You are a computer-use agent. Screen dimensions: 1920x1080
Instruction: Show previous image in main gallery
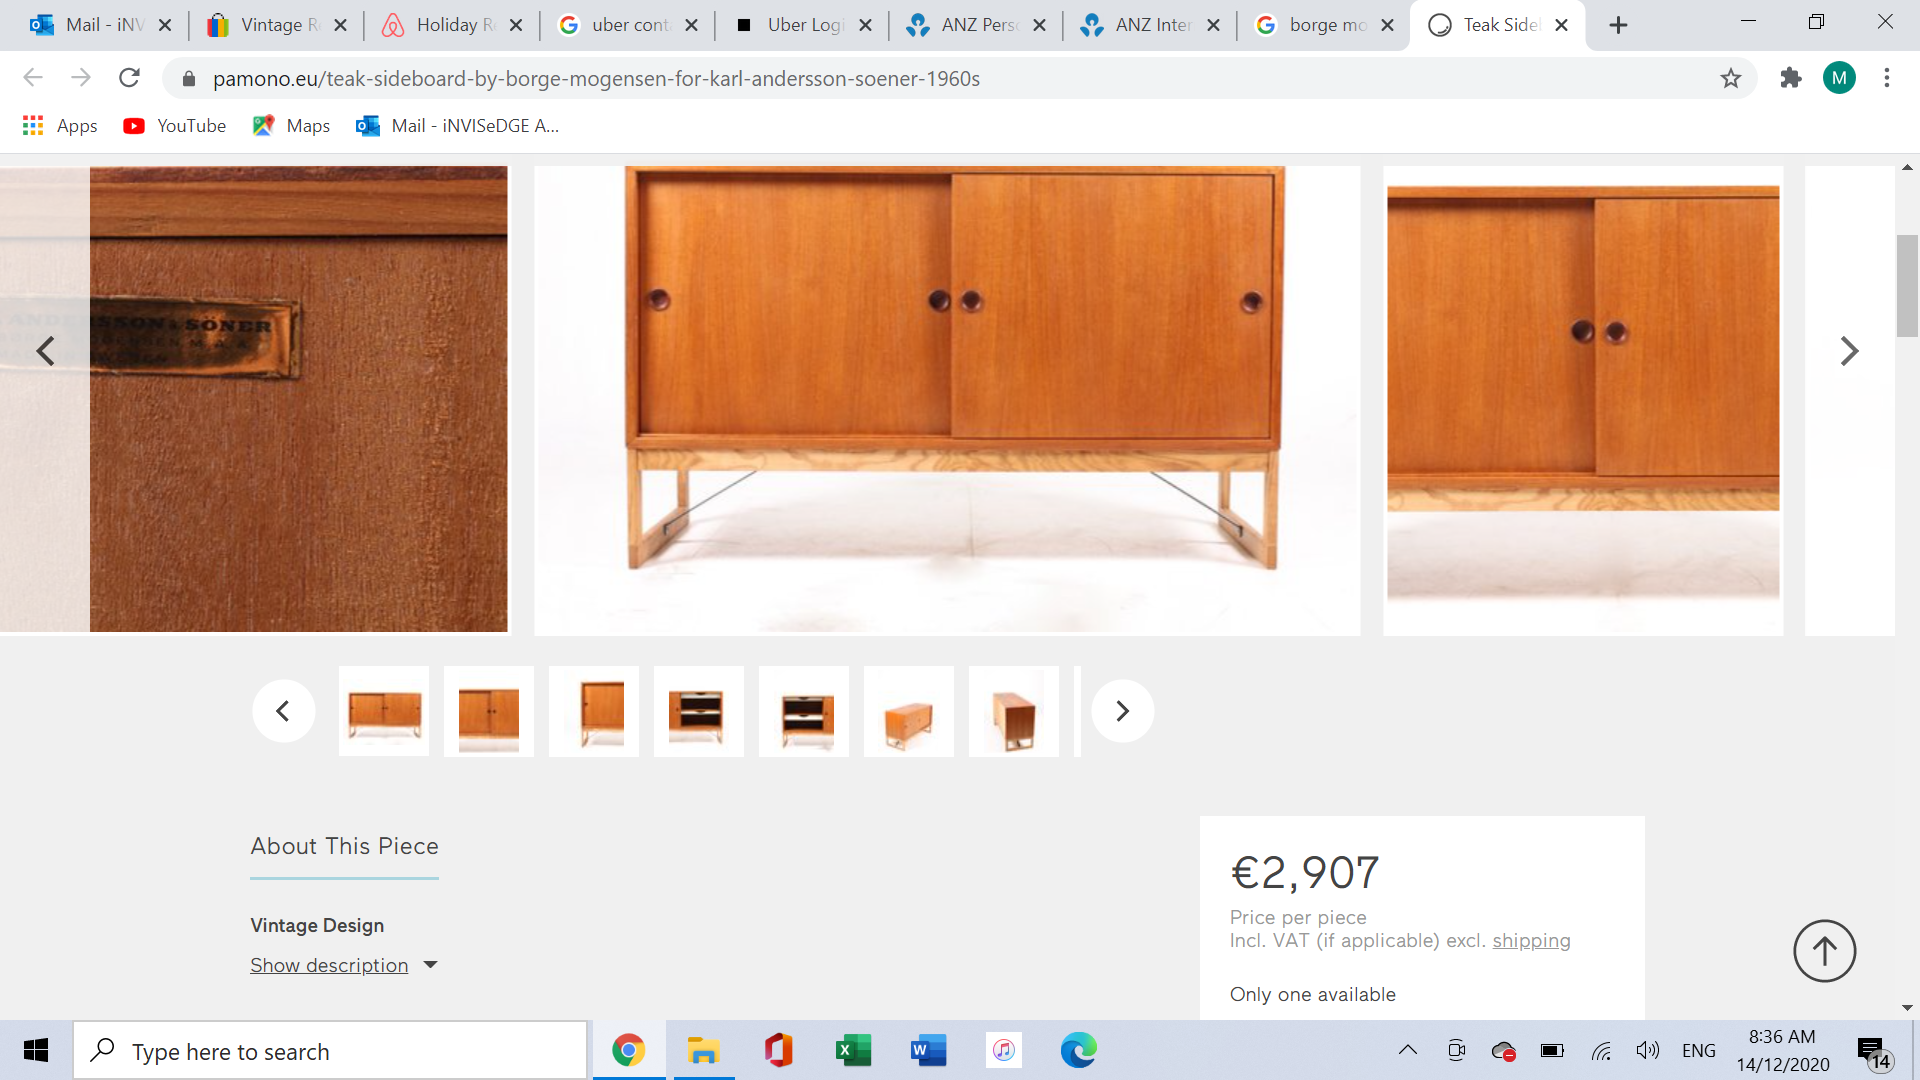46,351
